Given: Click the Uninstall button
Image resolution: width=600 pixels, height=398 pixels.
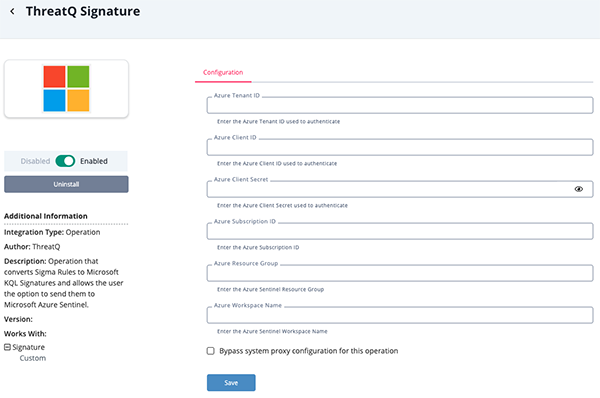Looking at the screenshot, I should pyautogui.click(x=66, y=184).
